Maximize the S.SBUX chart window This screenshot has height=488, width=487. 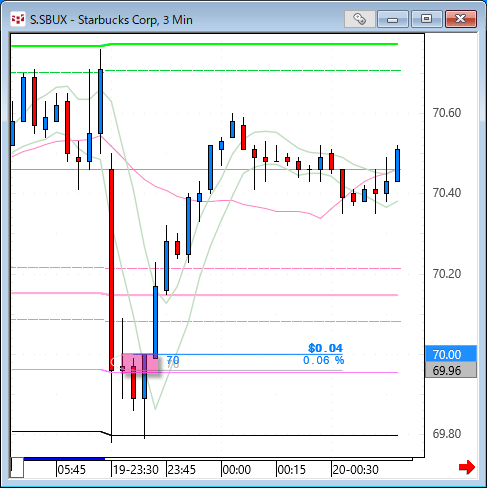point(427,19)
